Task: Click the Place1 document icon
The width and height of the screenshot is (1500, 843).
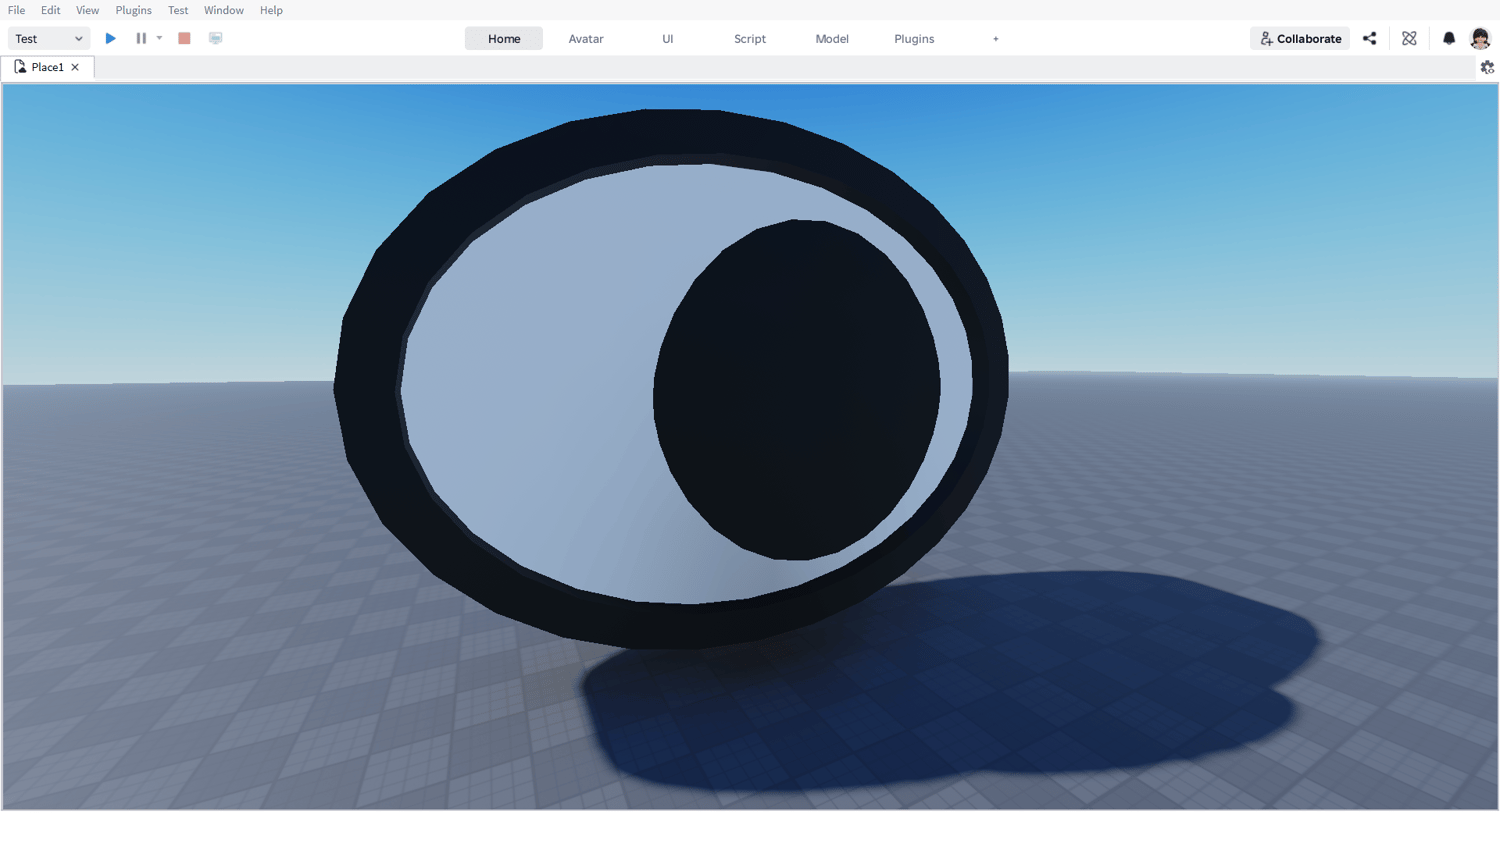Action: (x=20, y=67)
